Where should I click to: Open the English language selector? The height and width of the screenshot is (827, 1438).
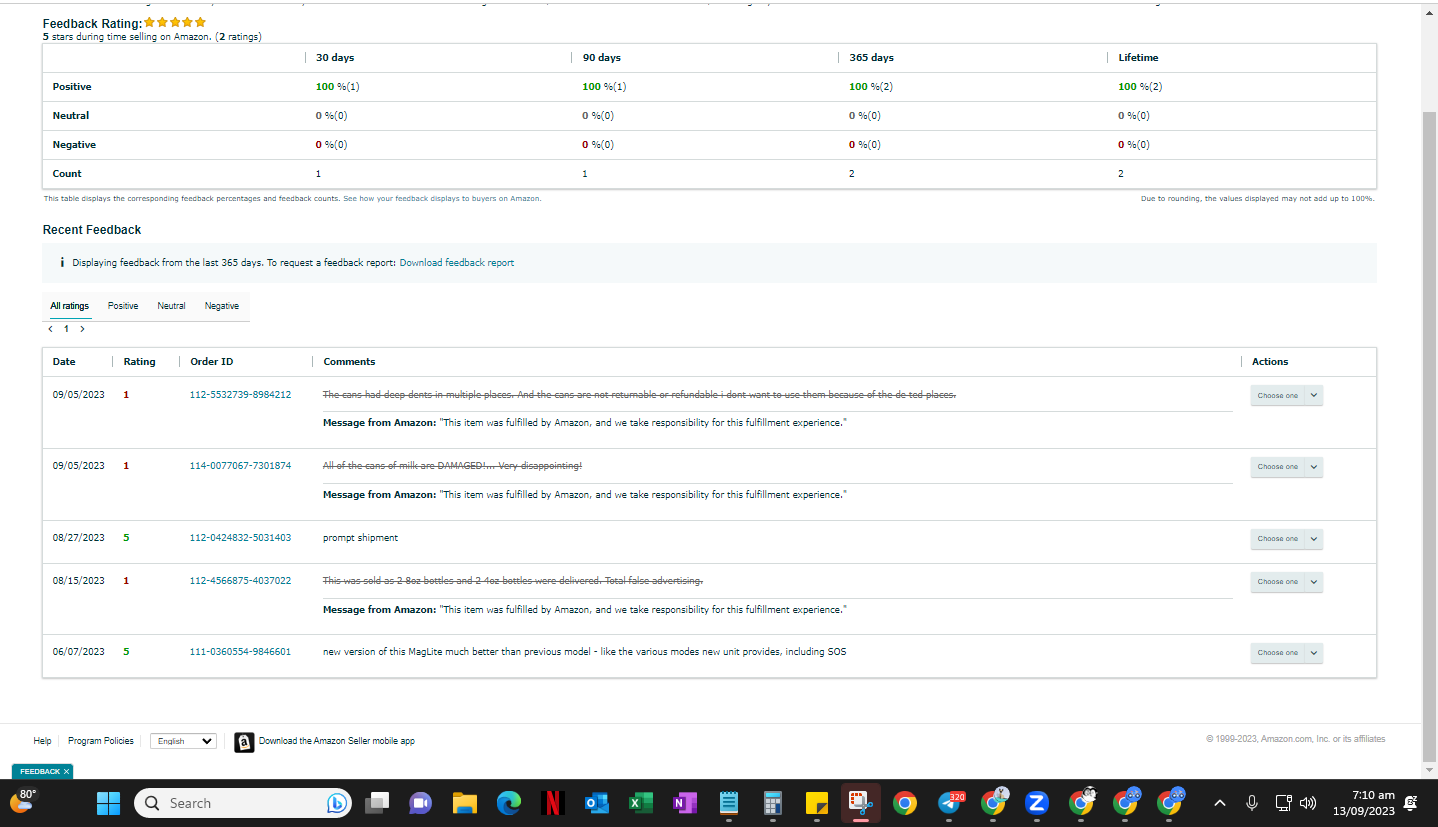[183, 741]
